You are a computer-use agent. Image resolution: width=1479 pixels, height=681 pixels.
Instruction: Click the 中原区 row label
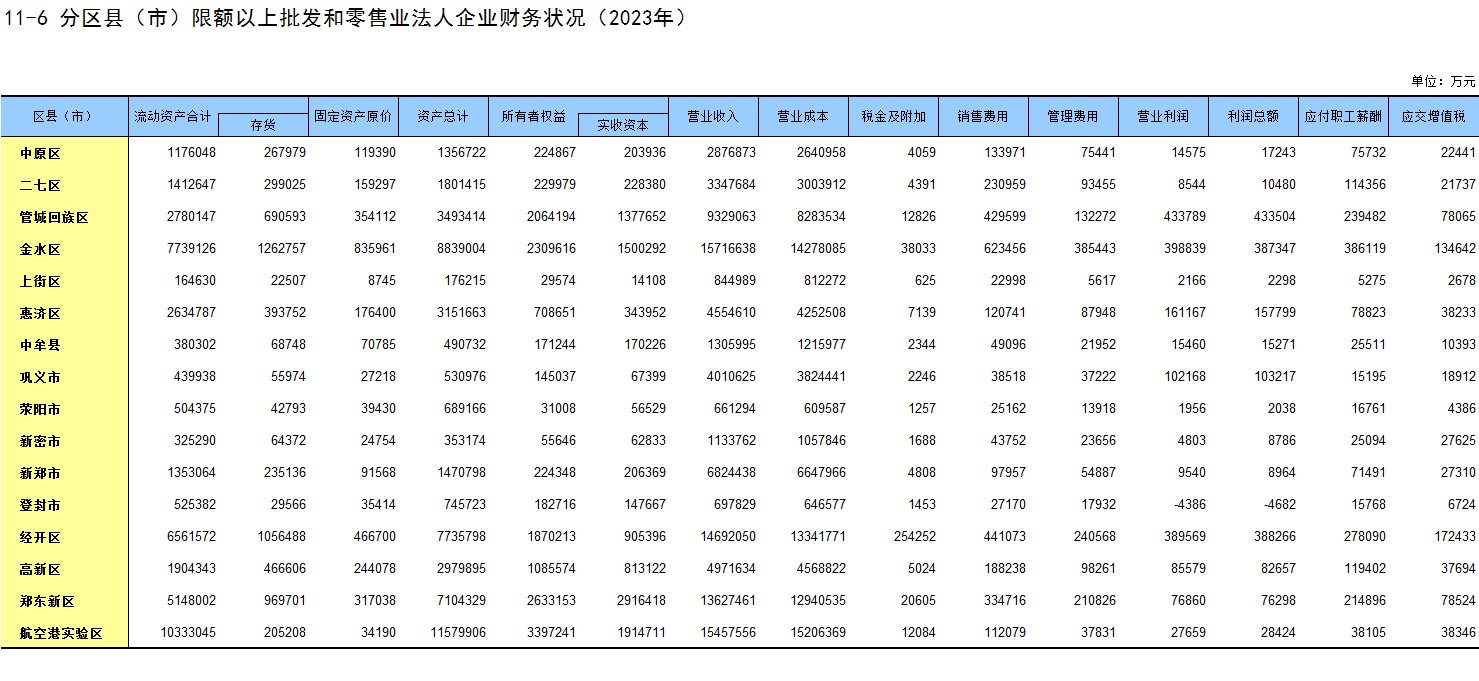pyautogui.click(x=41, y=153)
